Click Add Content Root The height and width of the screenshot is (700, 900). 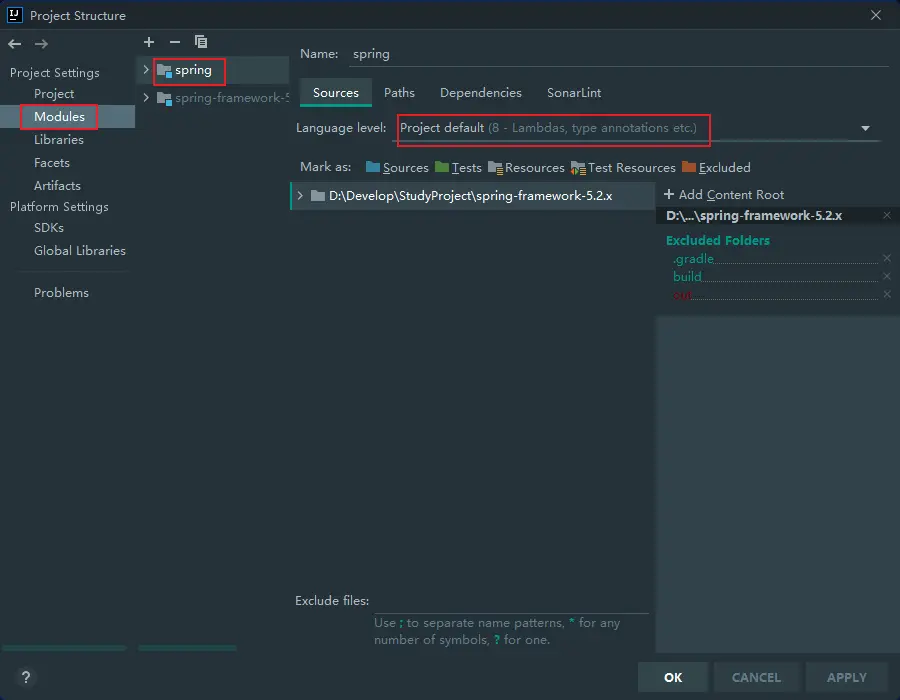pos(723,195)
